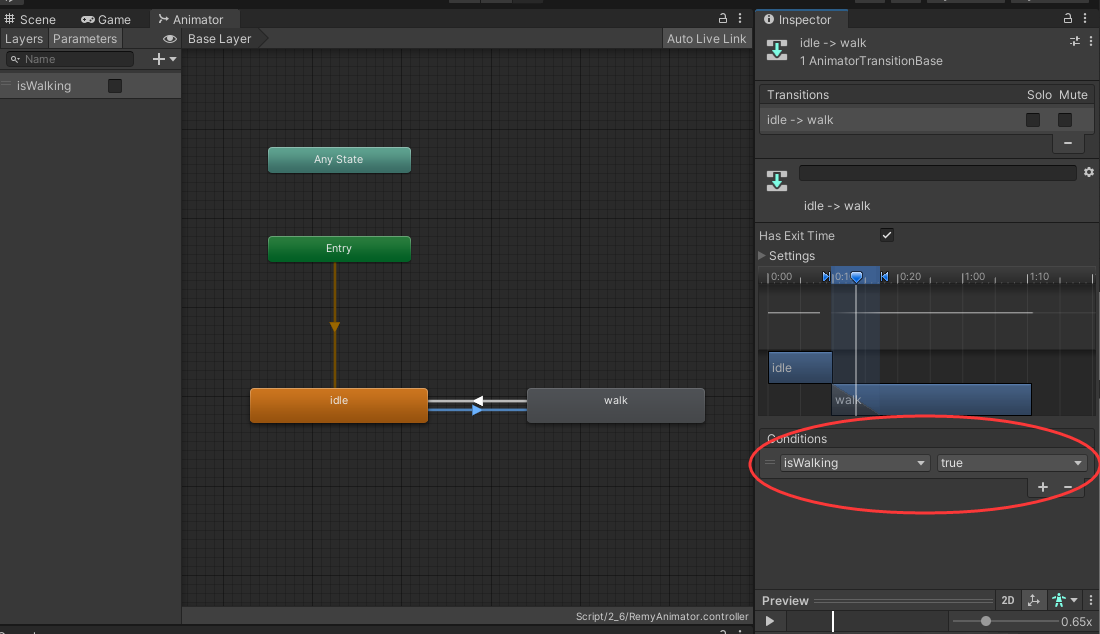
Task: Click the timeline playhead marker
Action: (856, 277)
